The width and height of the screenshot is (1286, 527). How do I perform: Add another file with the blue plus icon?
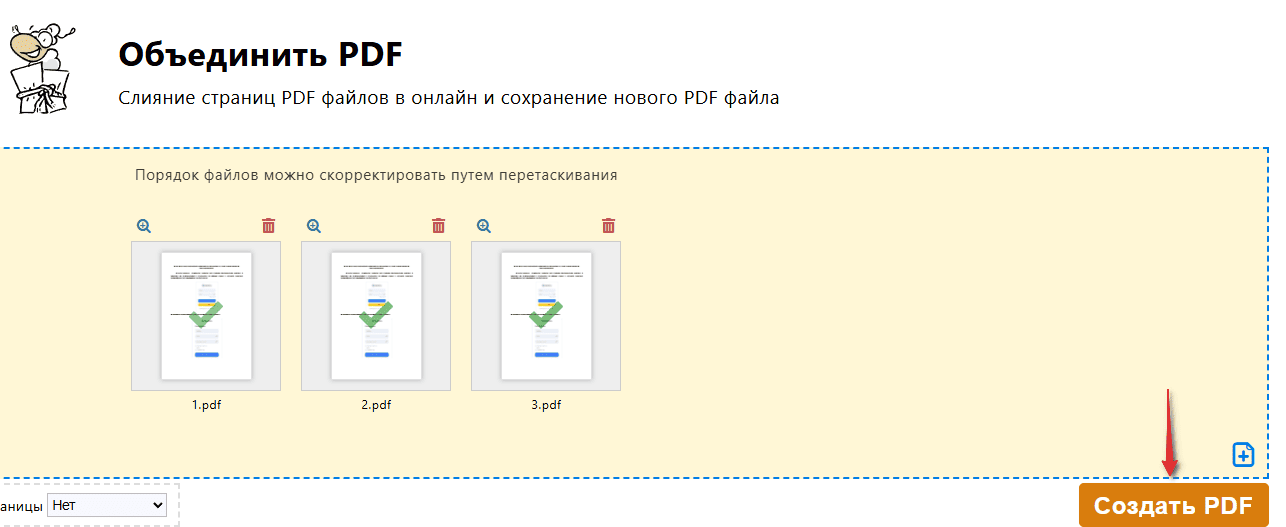pos(1242,454)
